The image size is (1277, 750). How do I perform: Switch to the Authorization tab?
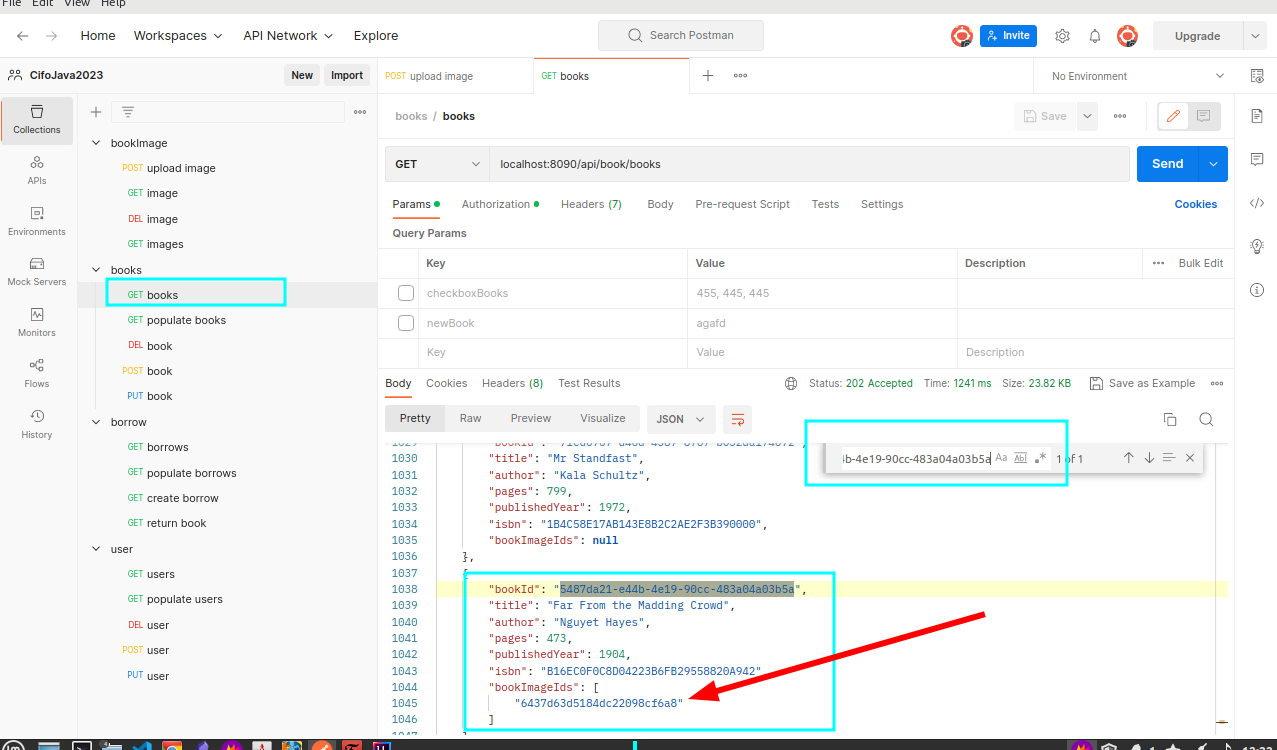[500, 204]
